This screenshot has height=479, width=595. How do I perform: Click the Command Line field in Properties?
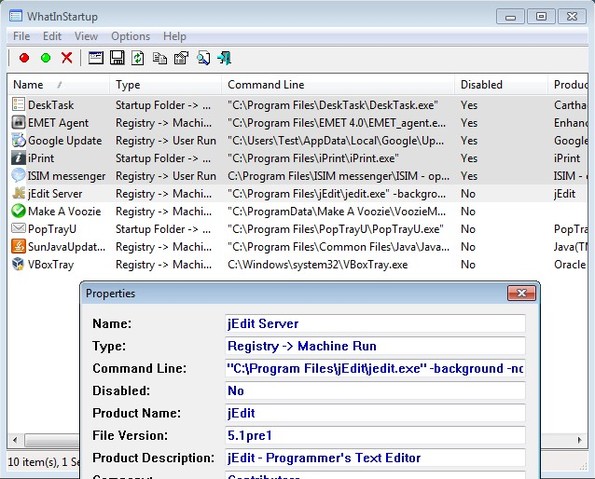(x=375, y=369)
